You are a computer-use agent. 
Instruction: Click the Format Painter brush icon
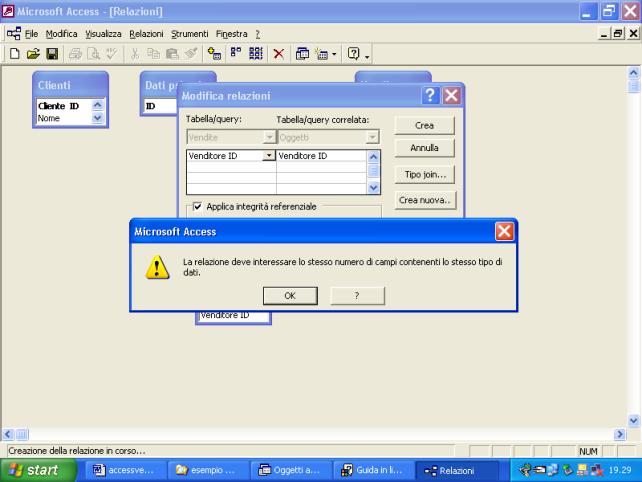(191, 54)
